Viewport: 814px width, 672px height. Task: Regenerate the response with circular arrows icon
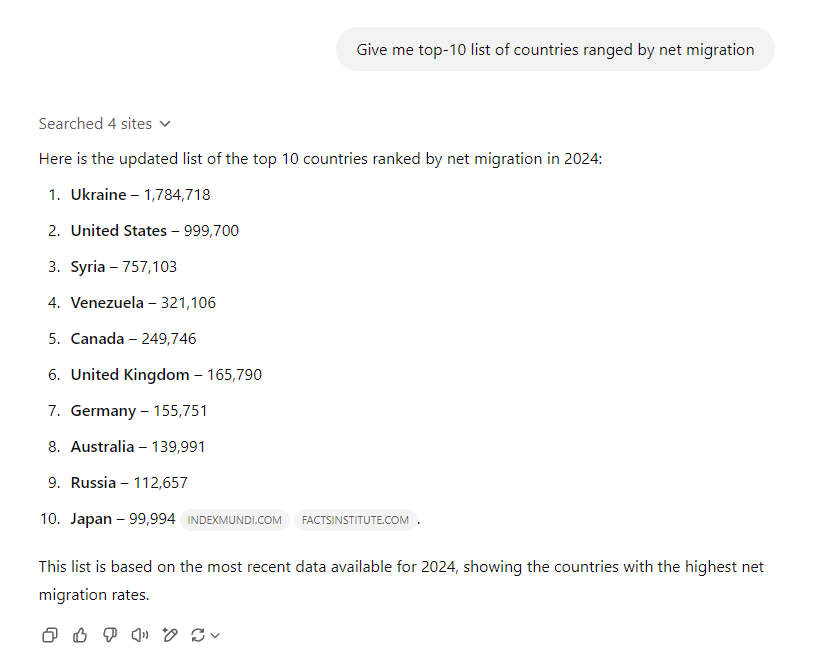coord(198,635)
